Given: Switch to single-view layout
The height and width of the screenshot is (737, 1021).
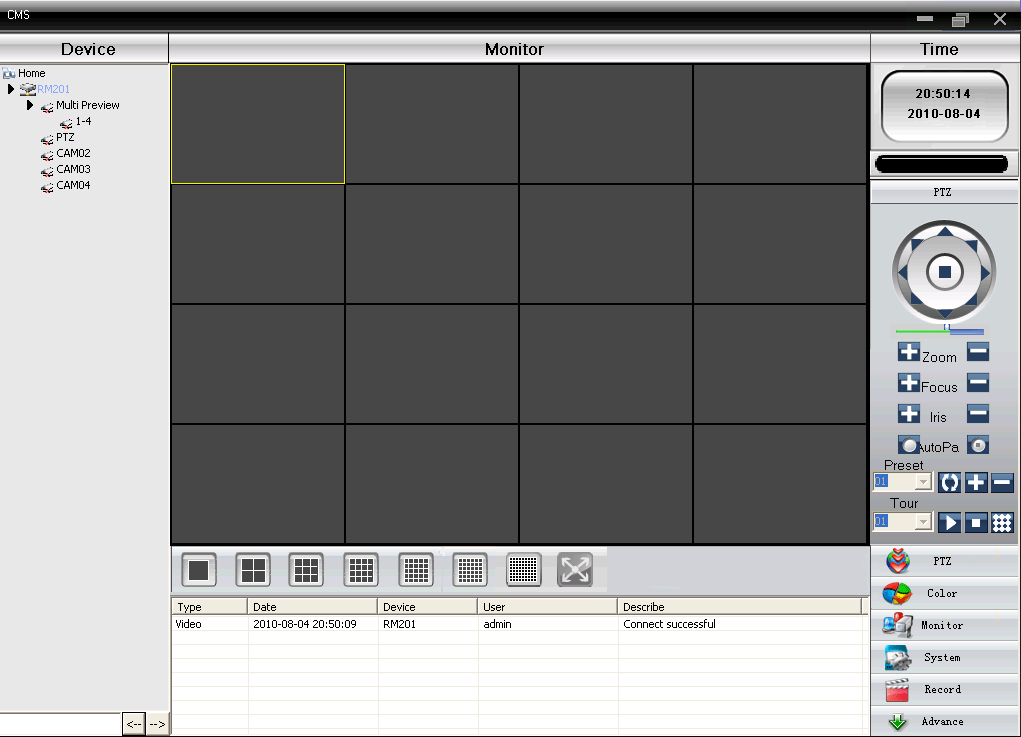Looking at the screenshot, I should (199, 570).
